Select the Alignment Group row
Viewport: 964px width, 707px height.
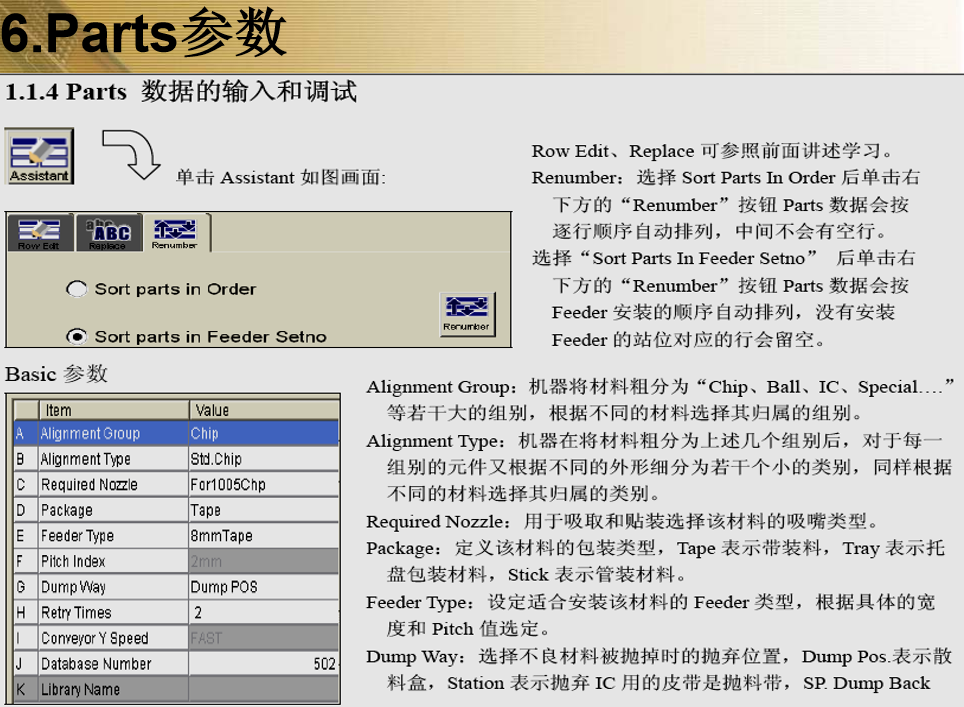pyautogui.click(x=112, y=434)
